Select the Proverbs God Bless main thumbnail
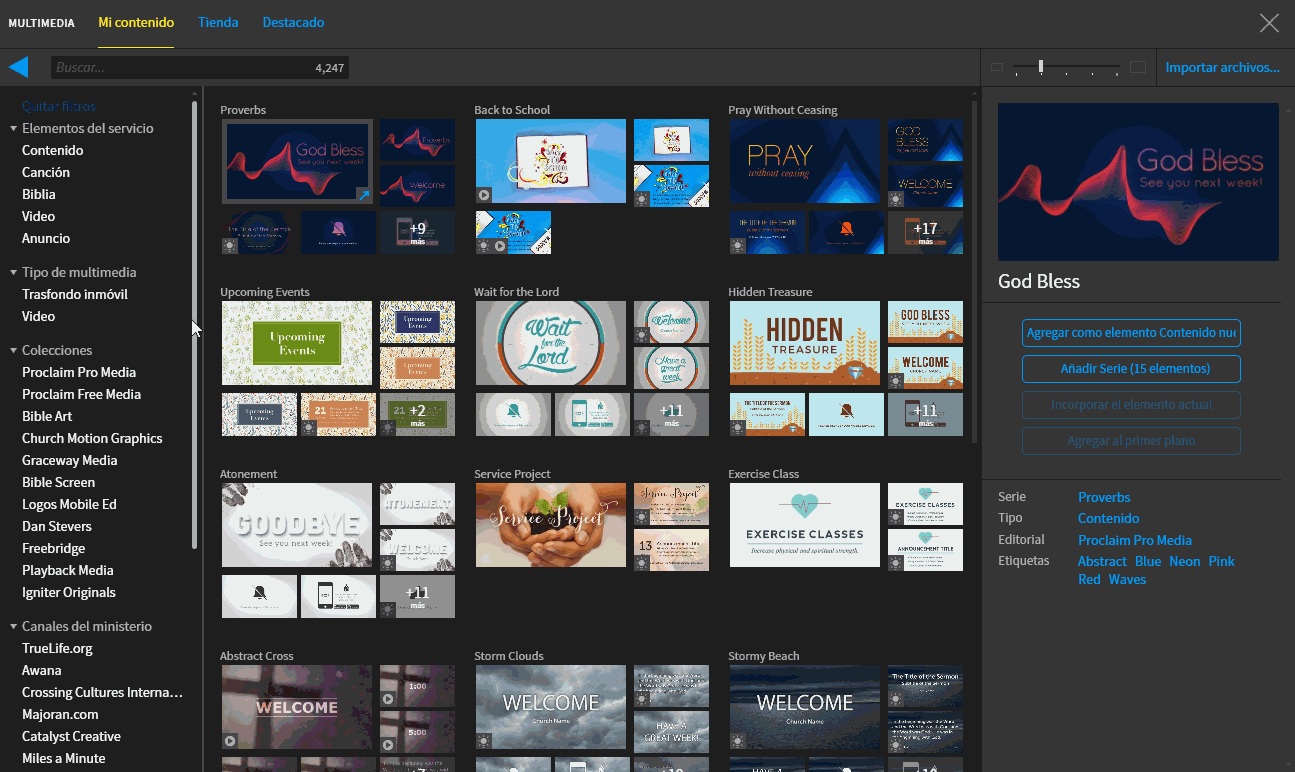Viewport: 1295px width, 772px height. click(x=297, y=162)
